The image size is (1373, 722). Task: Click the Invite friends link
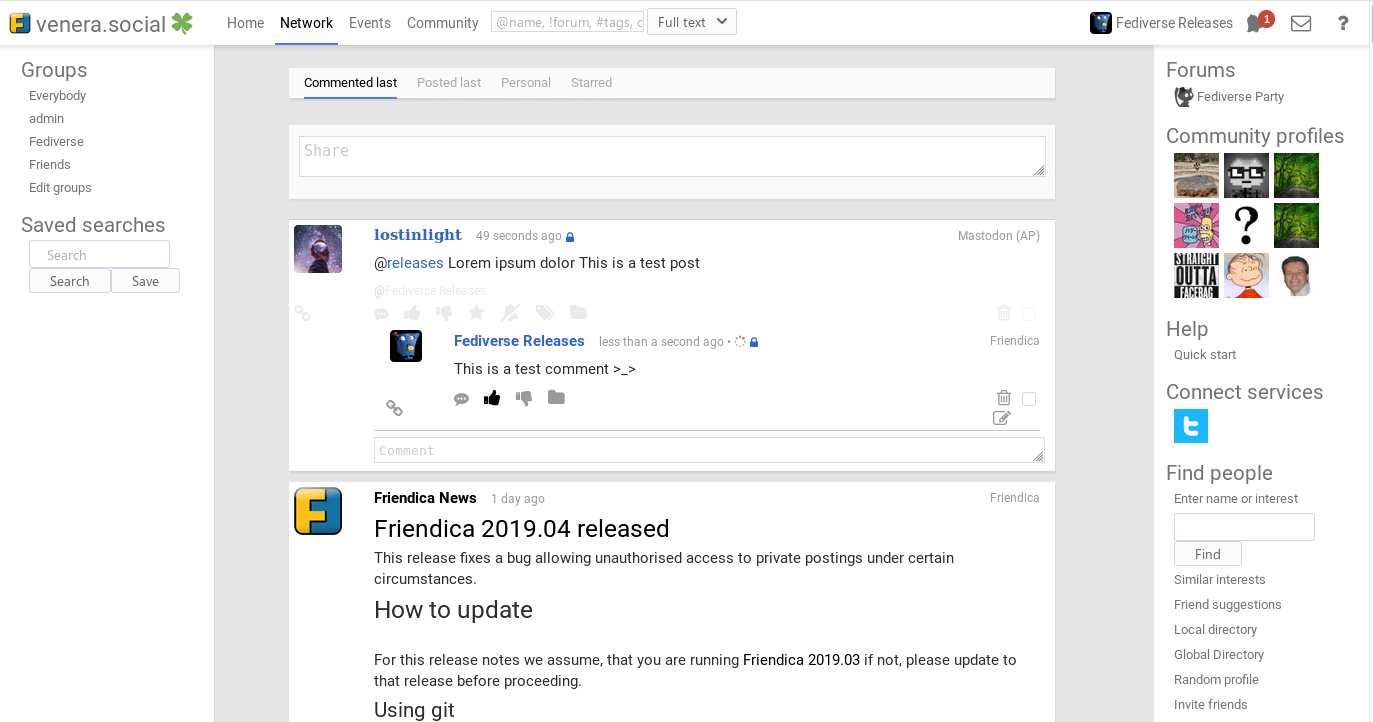1211,705
